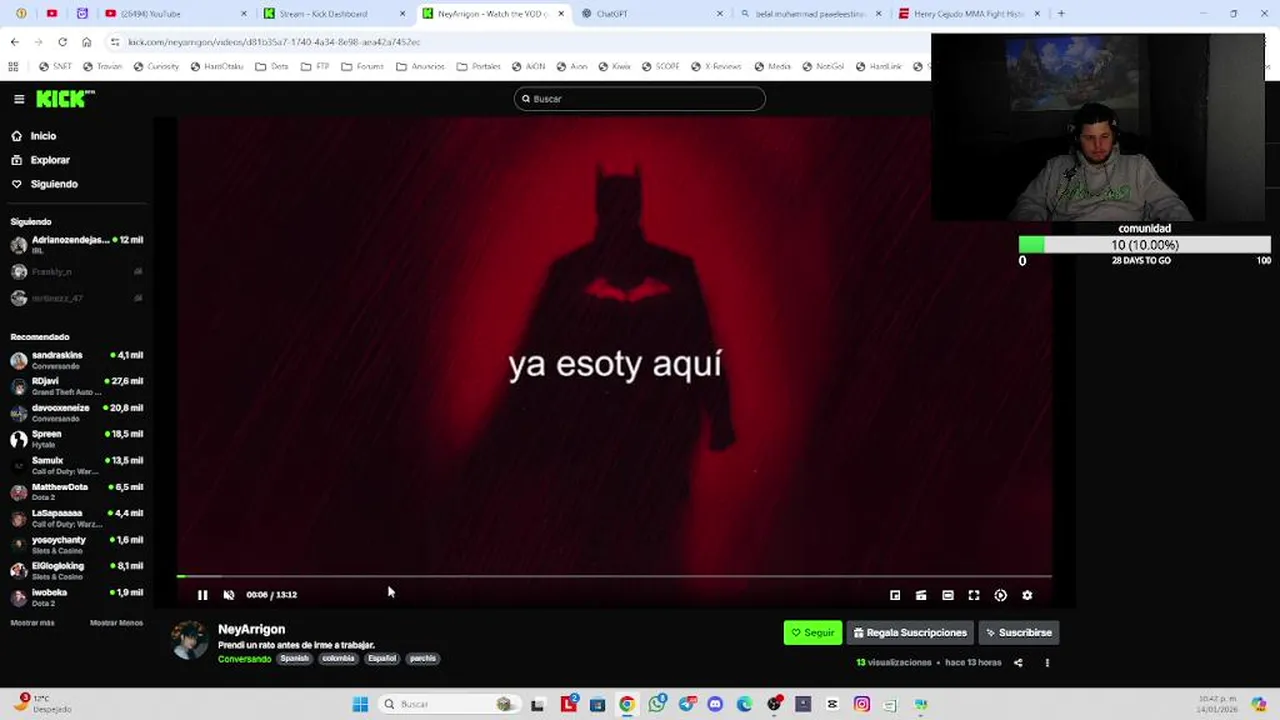The height and width of the screenshot is (720, 1280).
Task: Open NeyArrigon channel avatar
Action: 190,640
